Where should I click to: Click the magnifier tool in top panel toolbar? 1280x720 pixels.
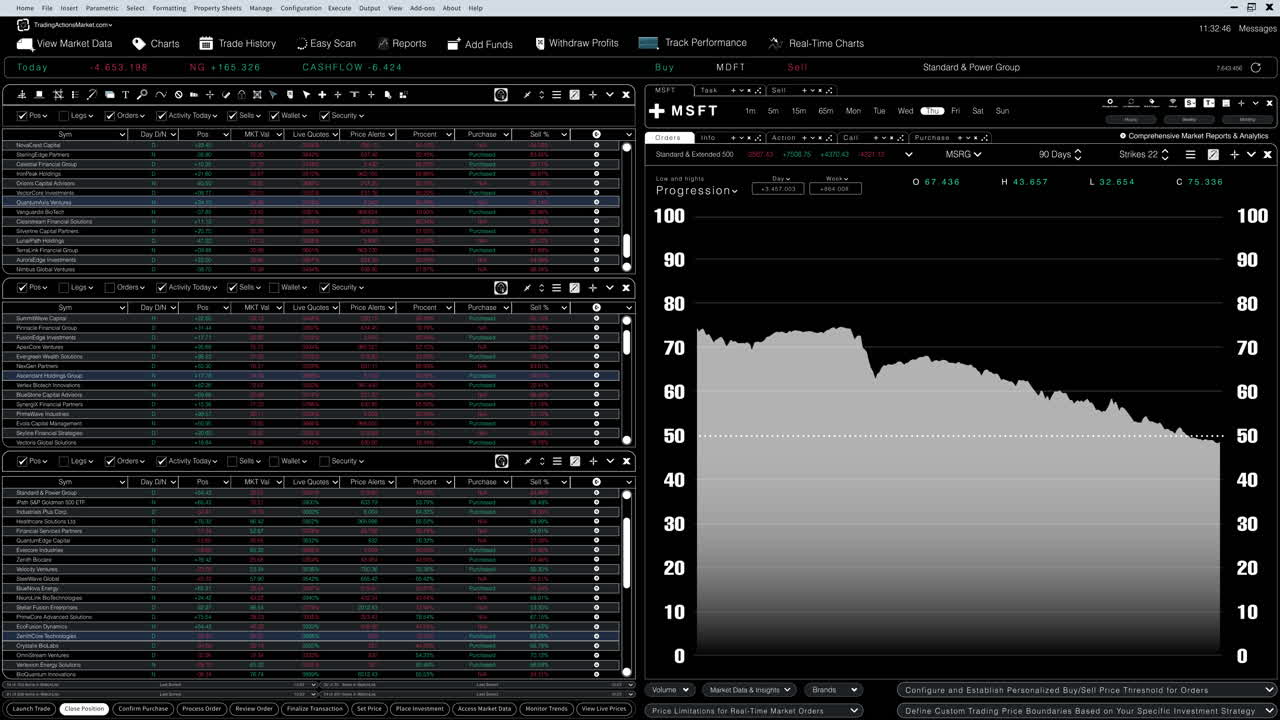[x=142, y=95]
